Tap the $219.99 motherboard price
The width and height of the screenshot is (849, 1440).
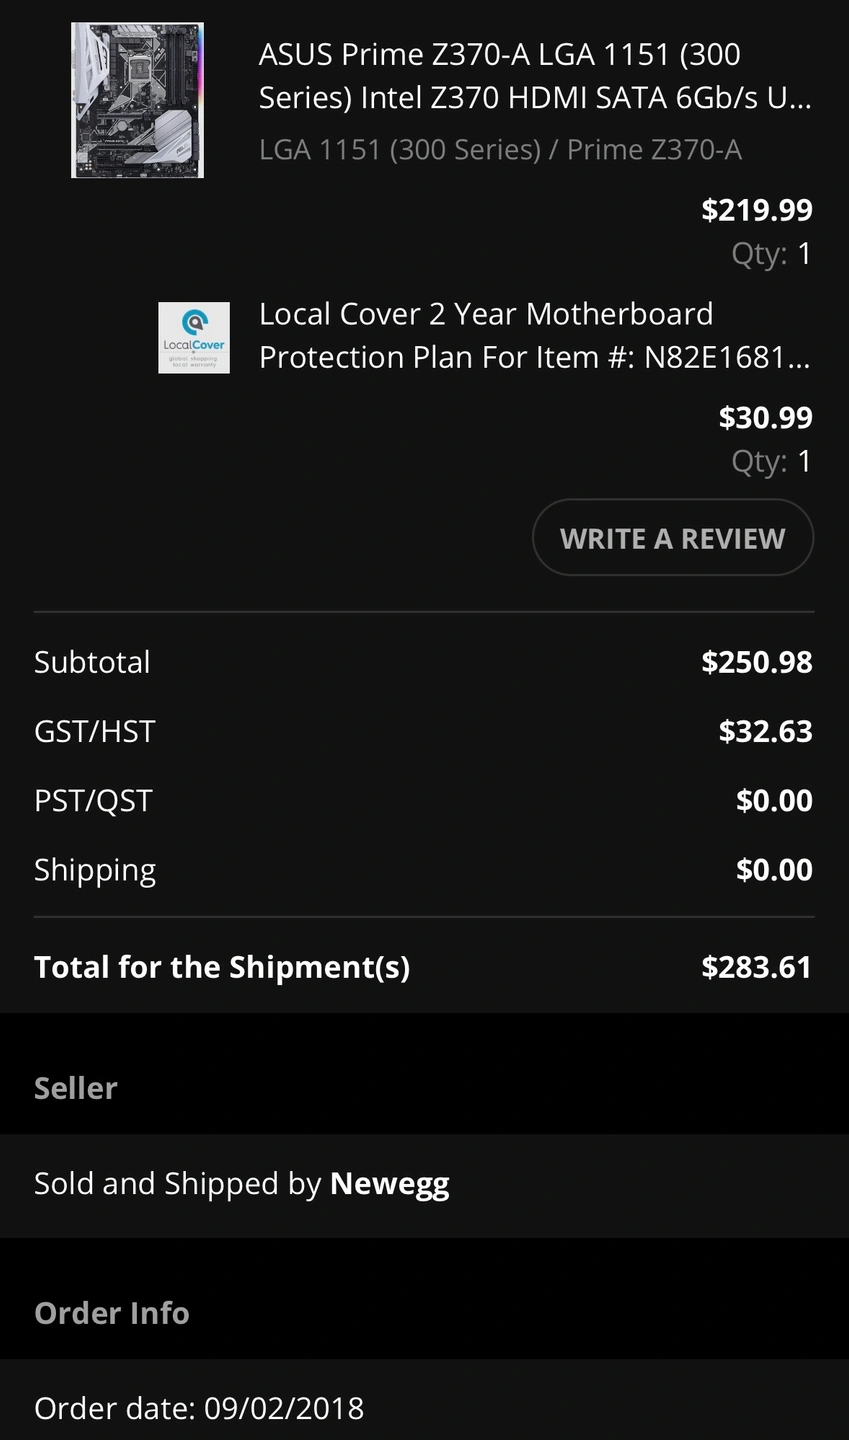pyautogui.click(x=757, y=210)
